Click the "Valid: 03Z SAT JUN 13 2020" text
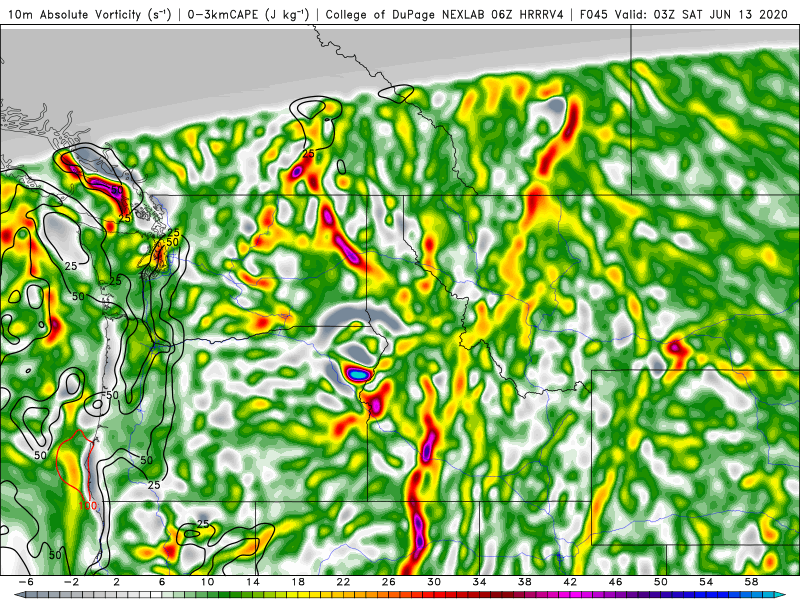800x600 pixels. click(x=702, y=15)
